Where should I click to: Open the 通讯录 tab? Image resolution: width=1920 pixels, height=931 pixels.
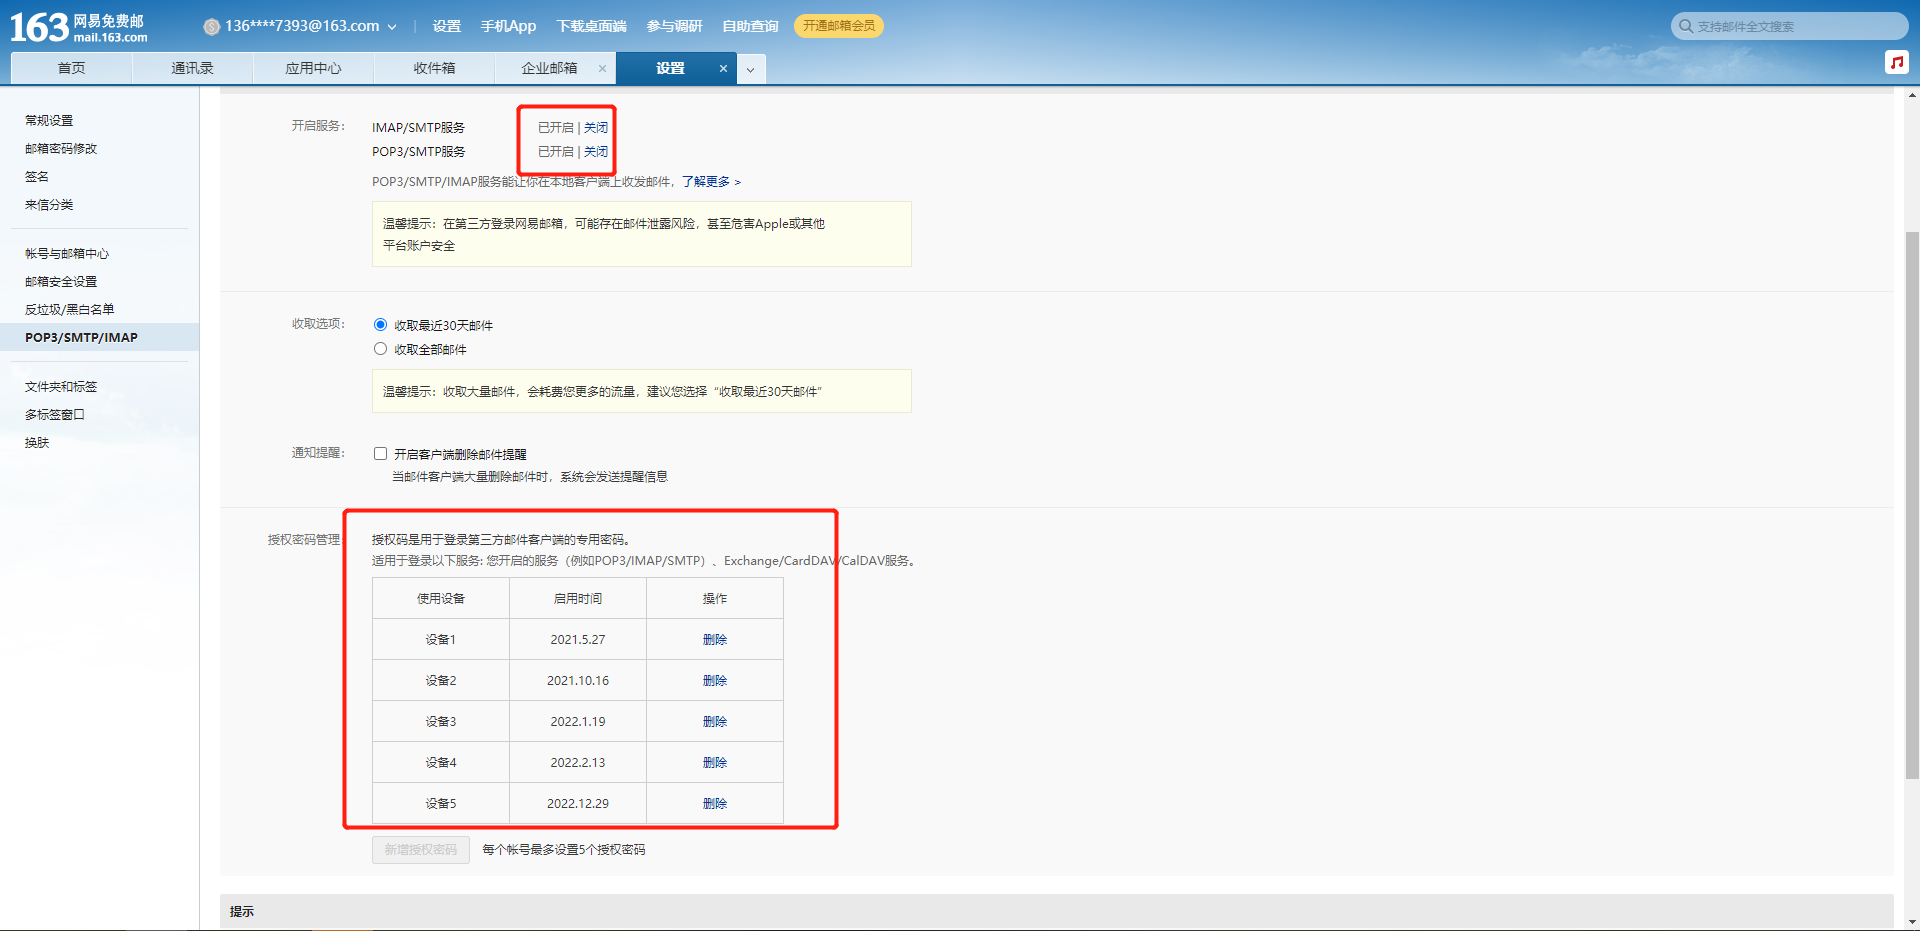pos(192,68)
